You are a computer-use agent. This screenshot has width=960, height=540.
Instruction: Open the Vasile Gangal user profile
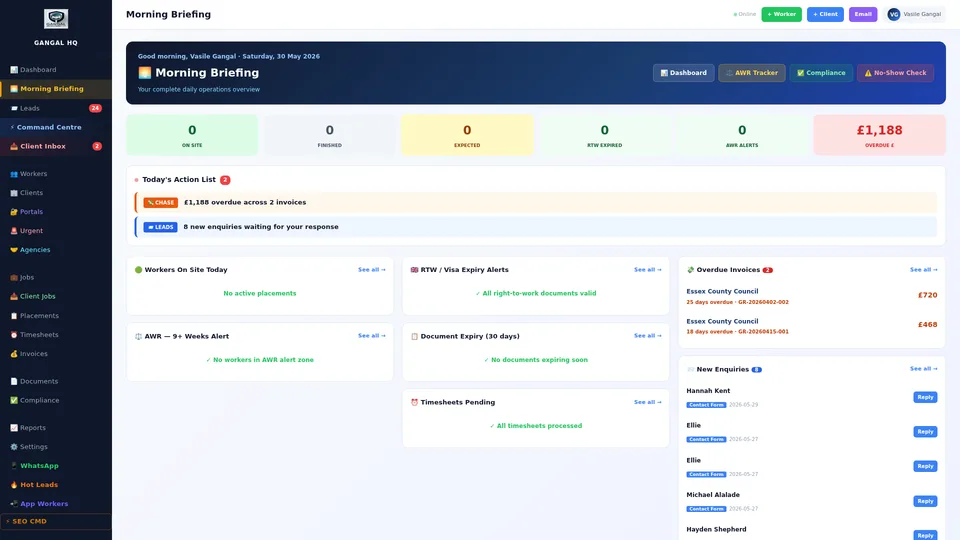pos(915,14)
